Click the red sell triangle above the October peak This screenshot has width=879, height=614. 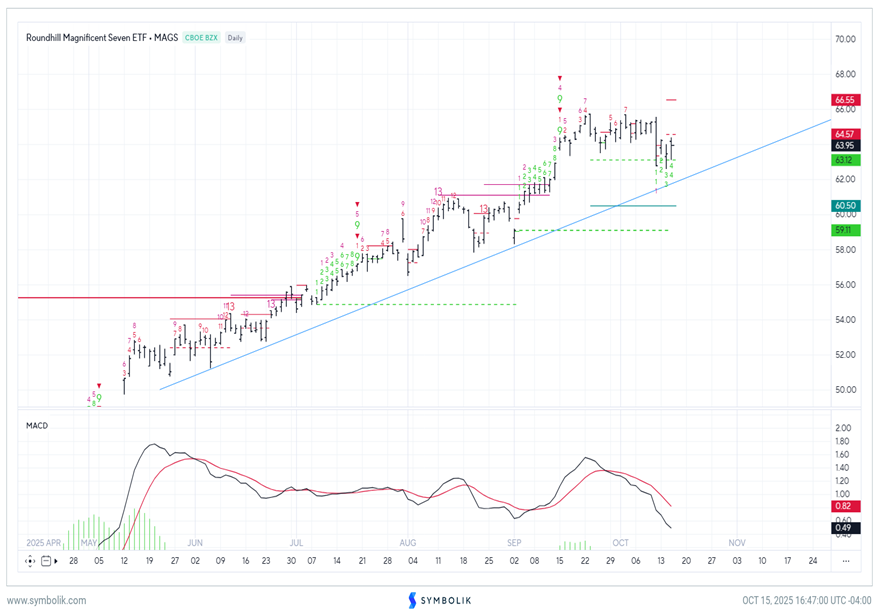[x=560, y=77]
